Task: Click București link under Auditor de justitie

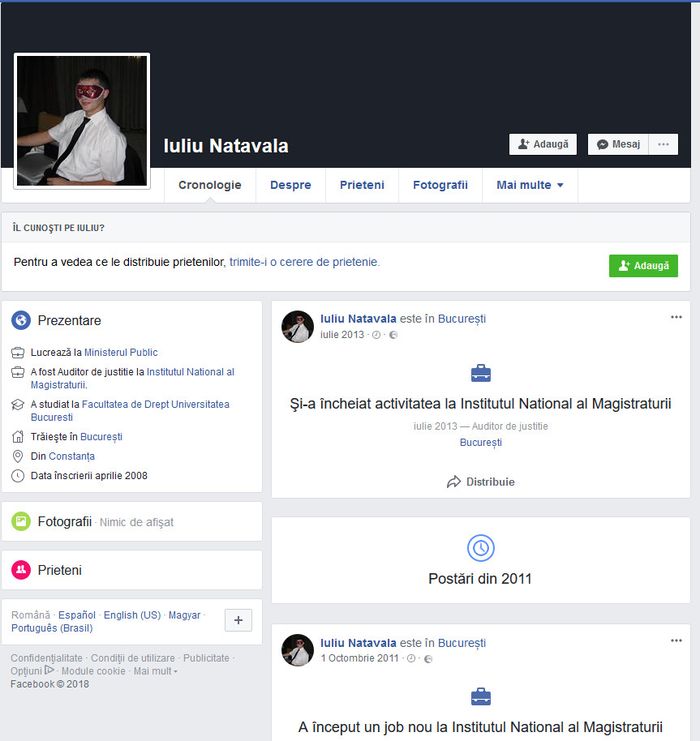Action: tap(481, 442)
